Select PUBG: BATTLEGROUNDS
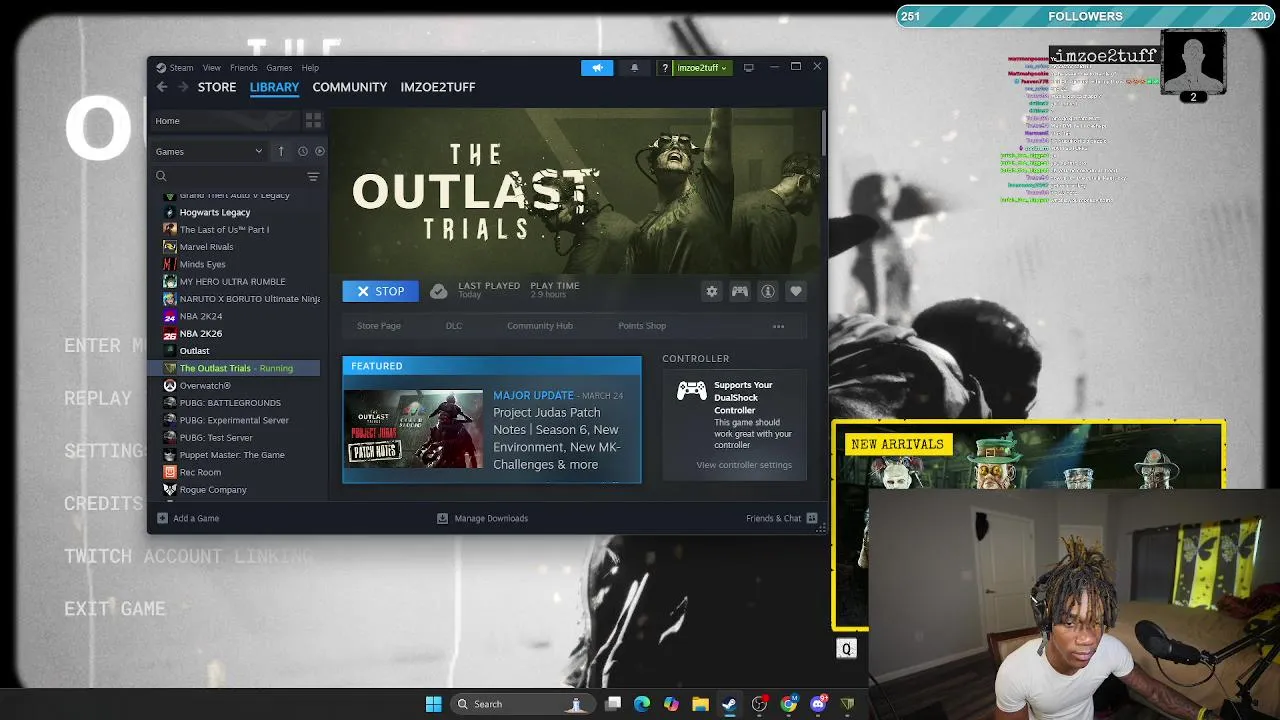 (230, 403)
